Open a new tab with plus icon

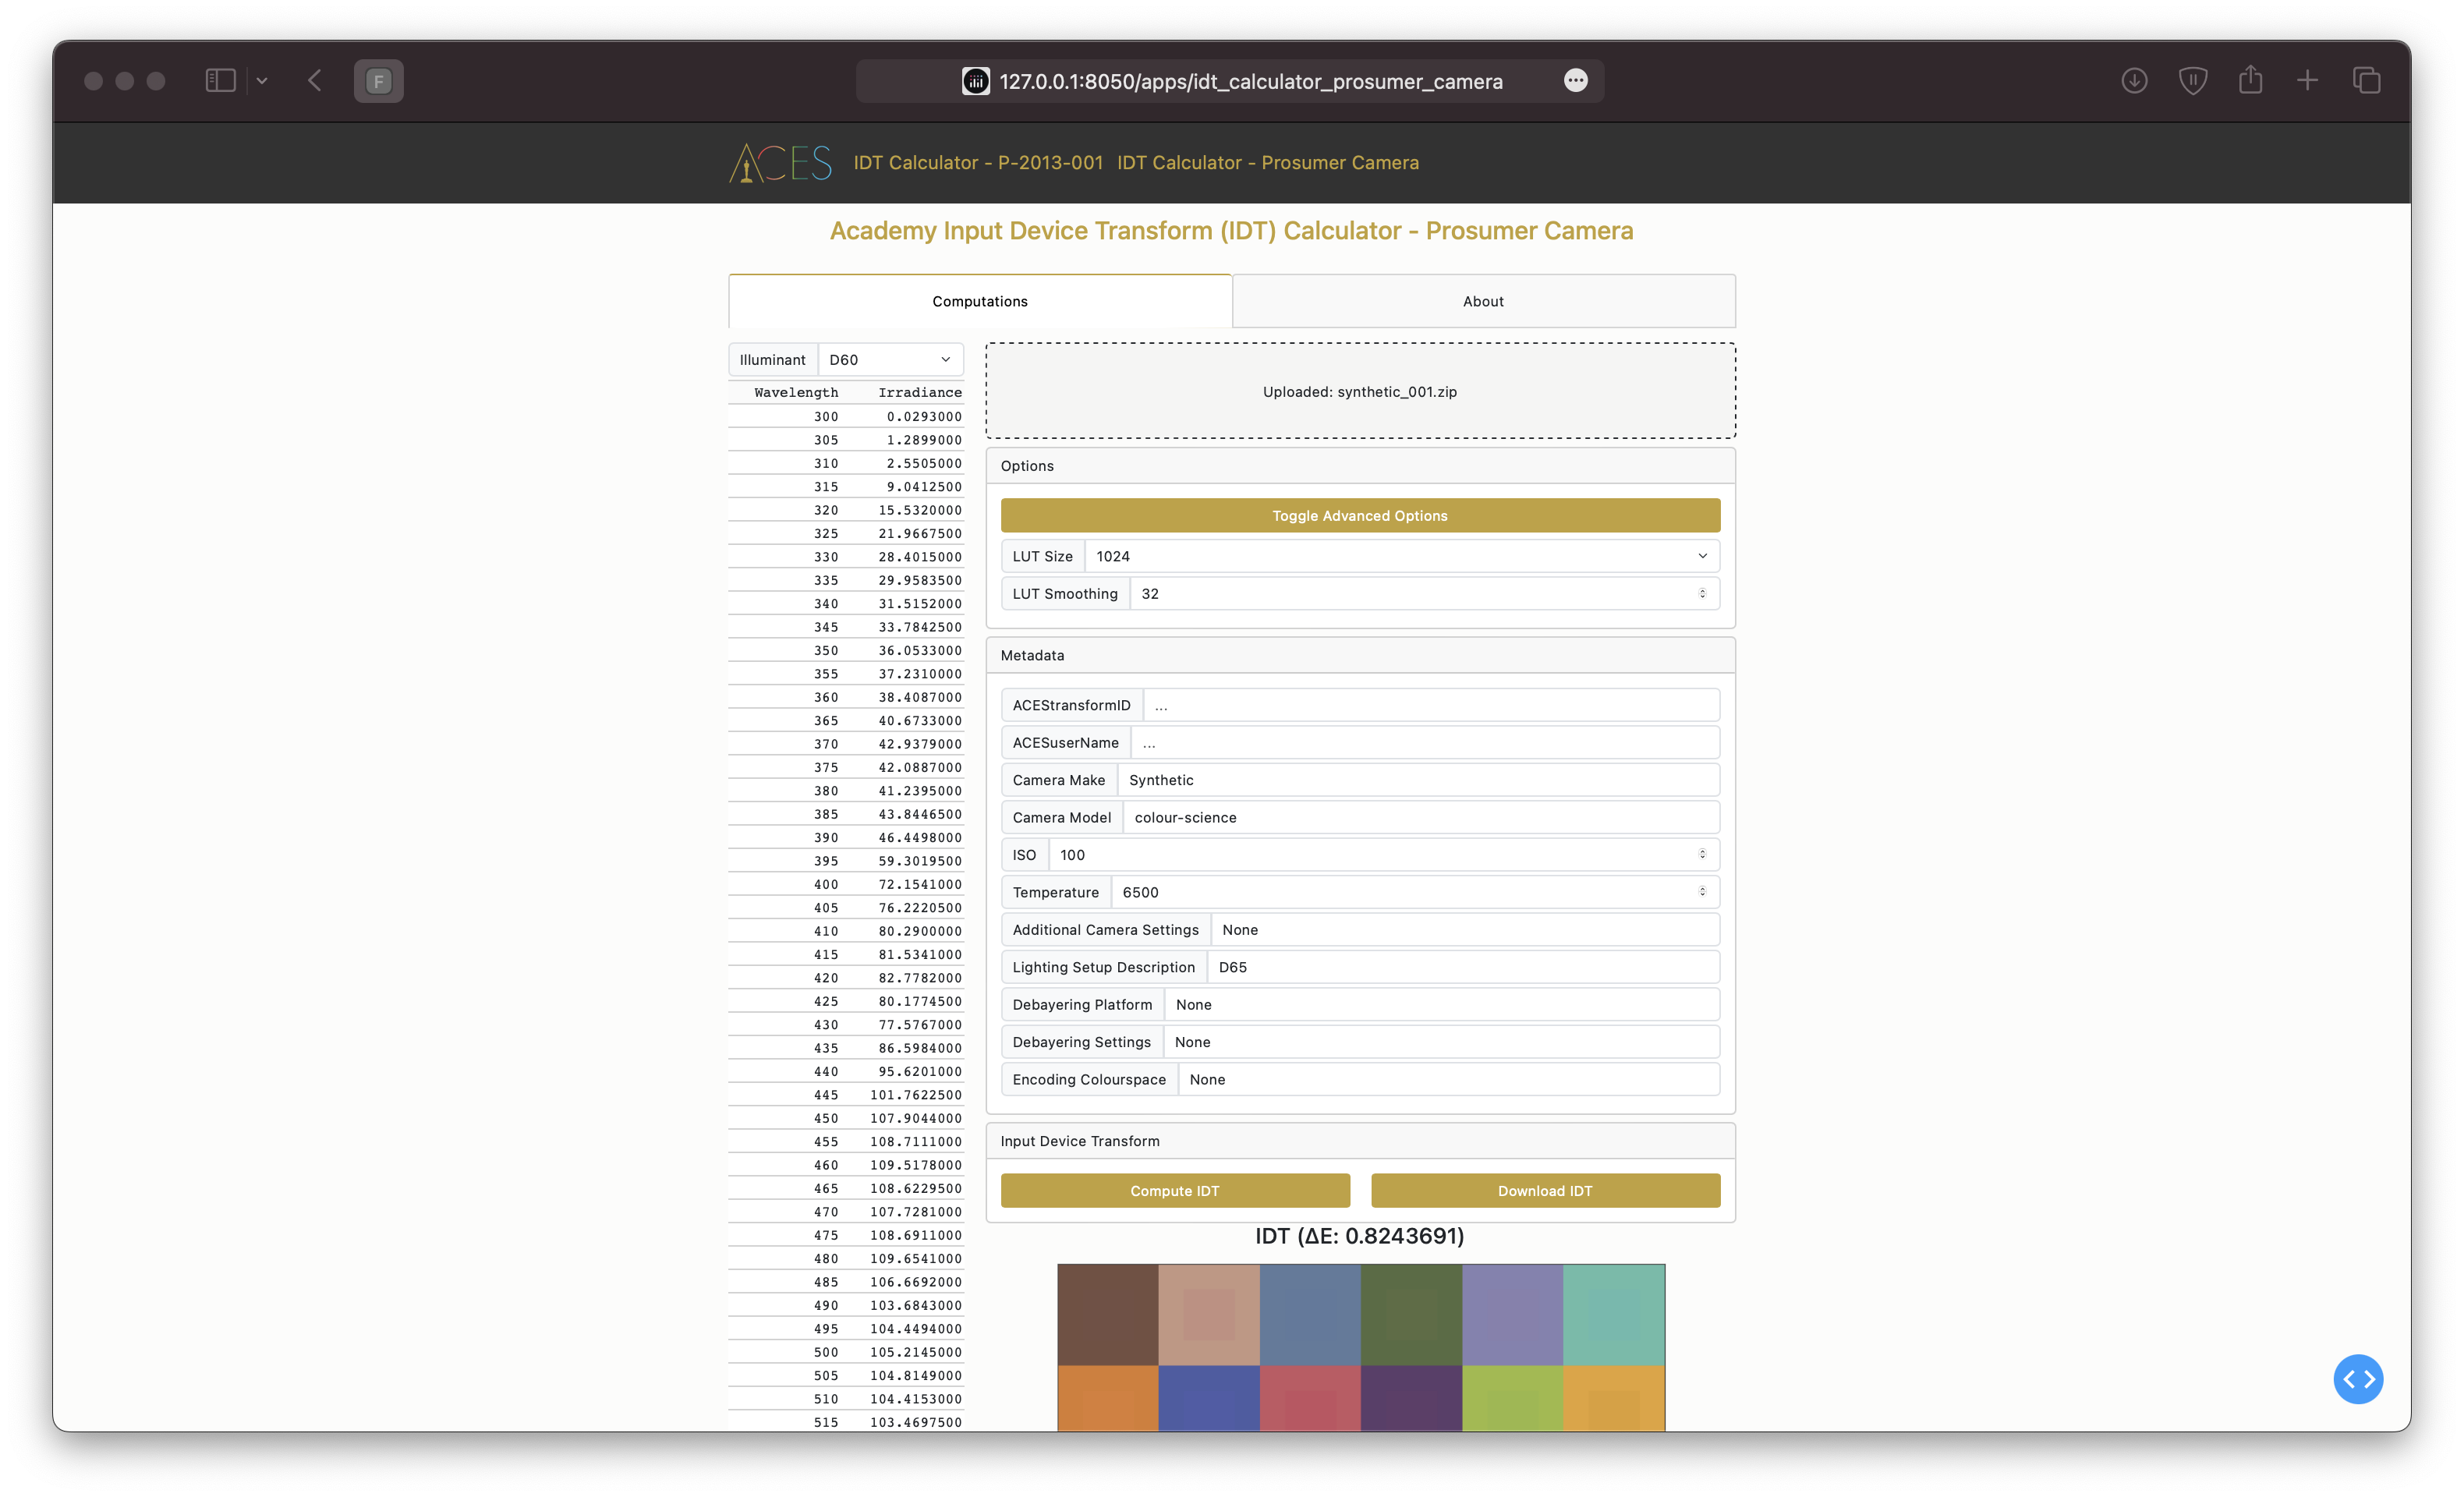pos(2307,81)
